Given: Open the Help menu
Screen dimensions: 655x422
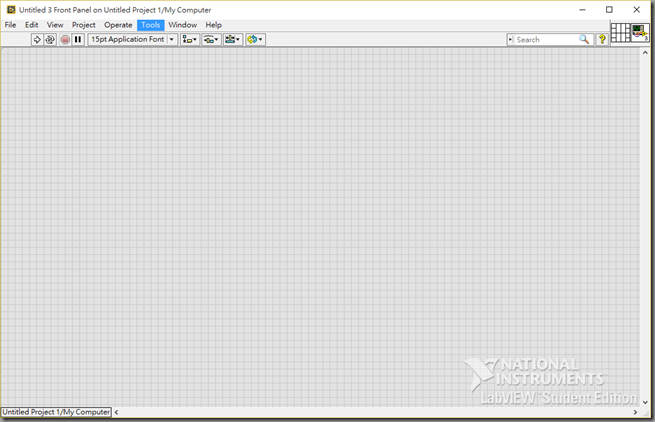Looking at the screenshot, I should click(x=213, y=25).
